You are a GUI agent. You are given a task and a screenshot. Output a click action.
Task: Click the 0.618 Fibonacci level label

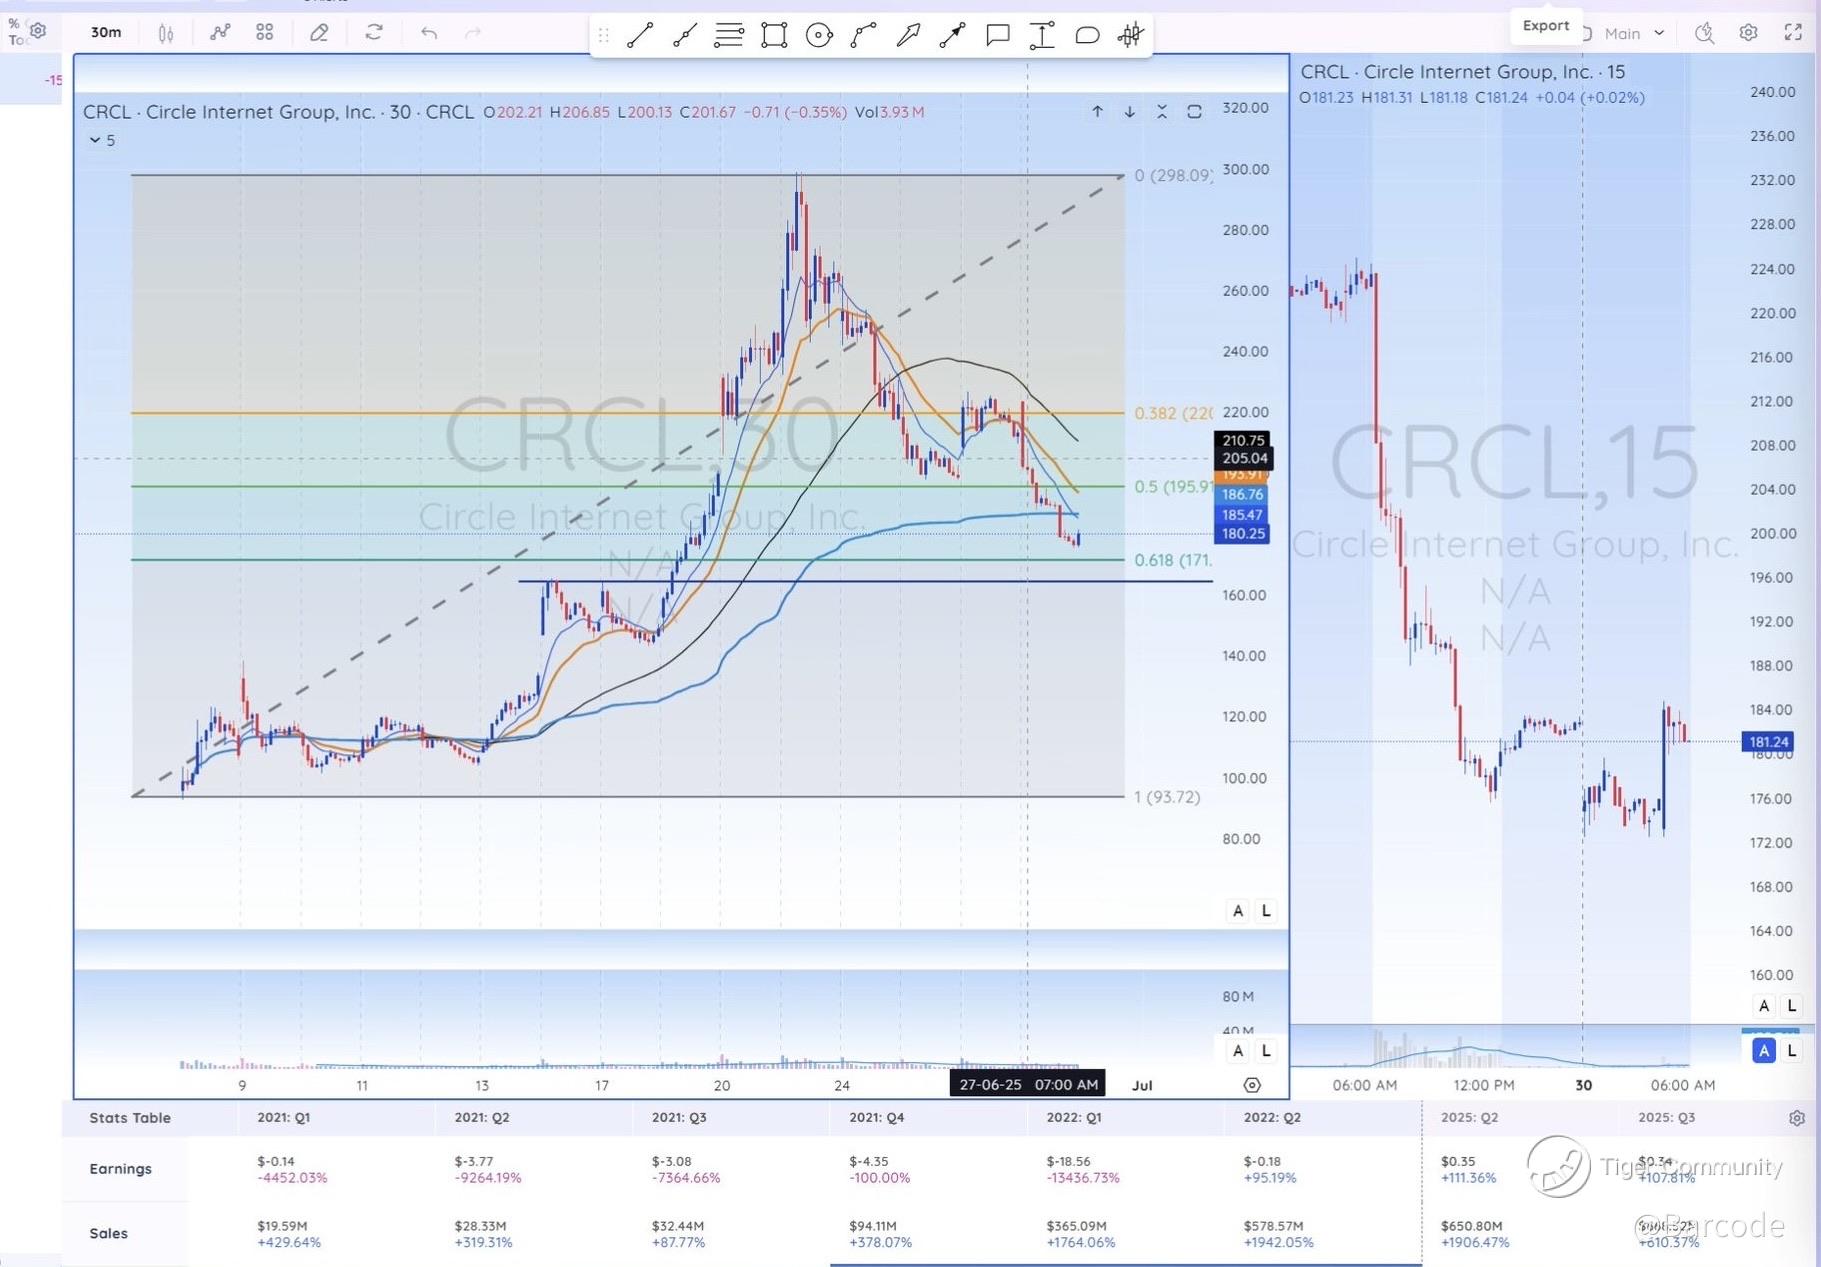click(1173, 560)
